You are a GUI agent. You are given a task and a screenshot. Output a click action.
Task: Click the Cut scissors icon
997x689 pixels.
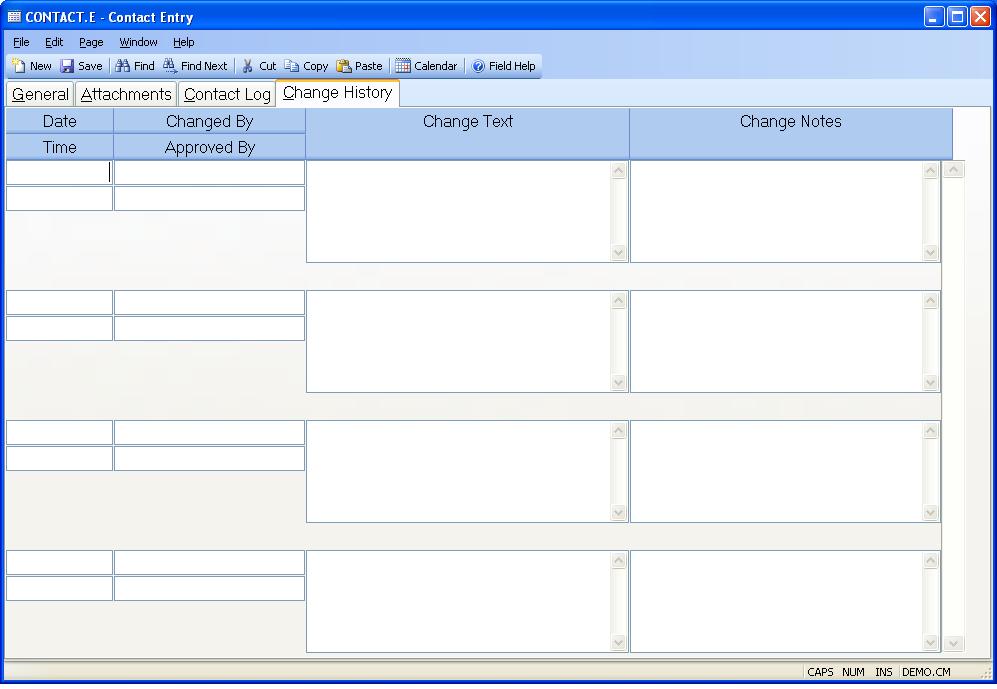coord(248,66)
